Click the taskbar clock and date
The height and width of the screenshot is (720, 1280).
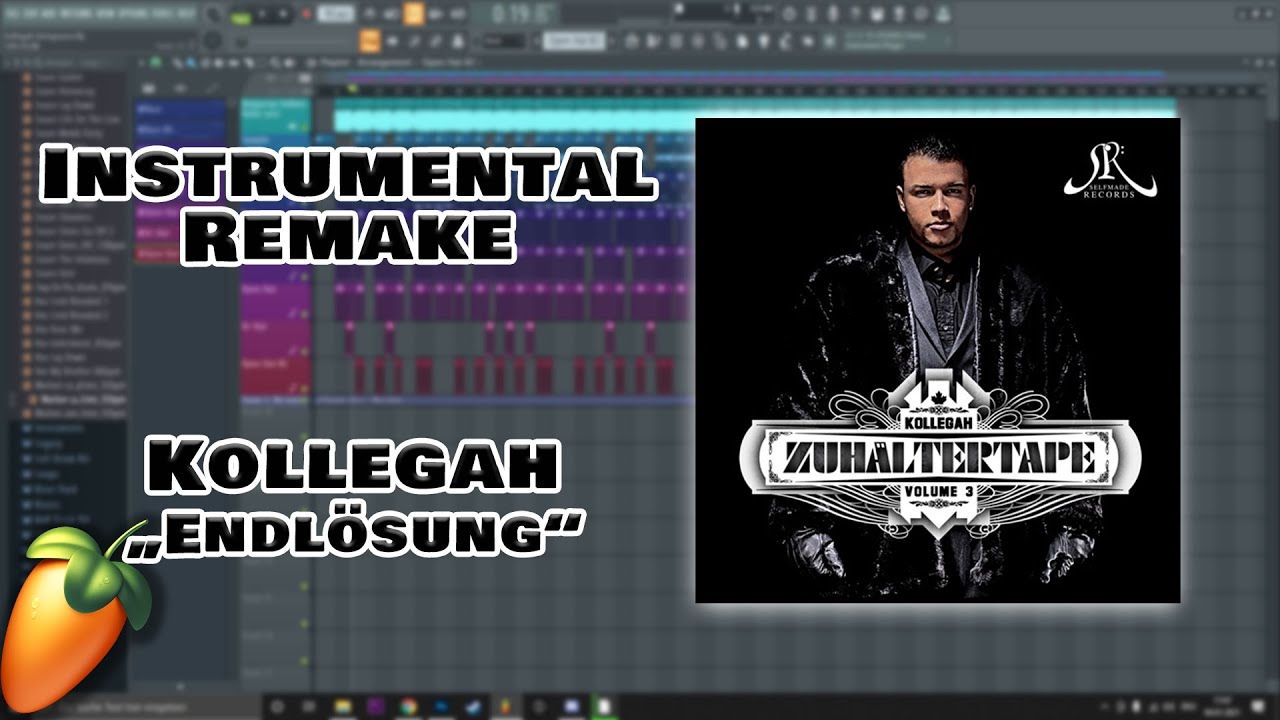click(1222, 706)
